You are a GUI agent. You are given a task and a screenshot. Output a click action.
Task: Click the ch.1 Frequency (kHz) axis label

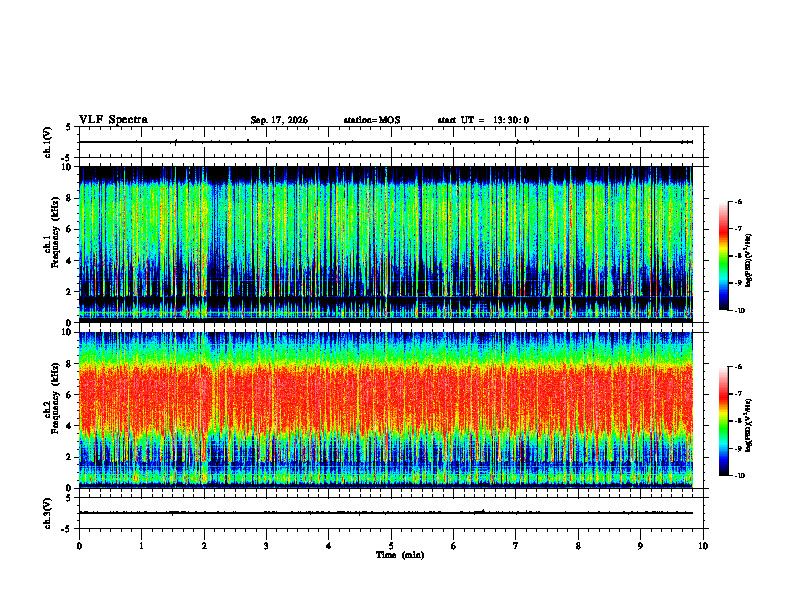(51, 246)
